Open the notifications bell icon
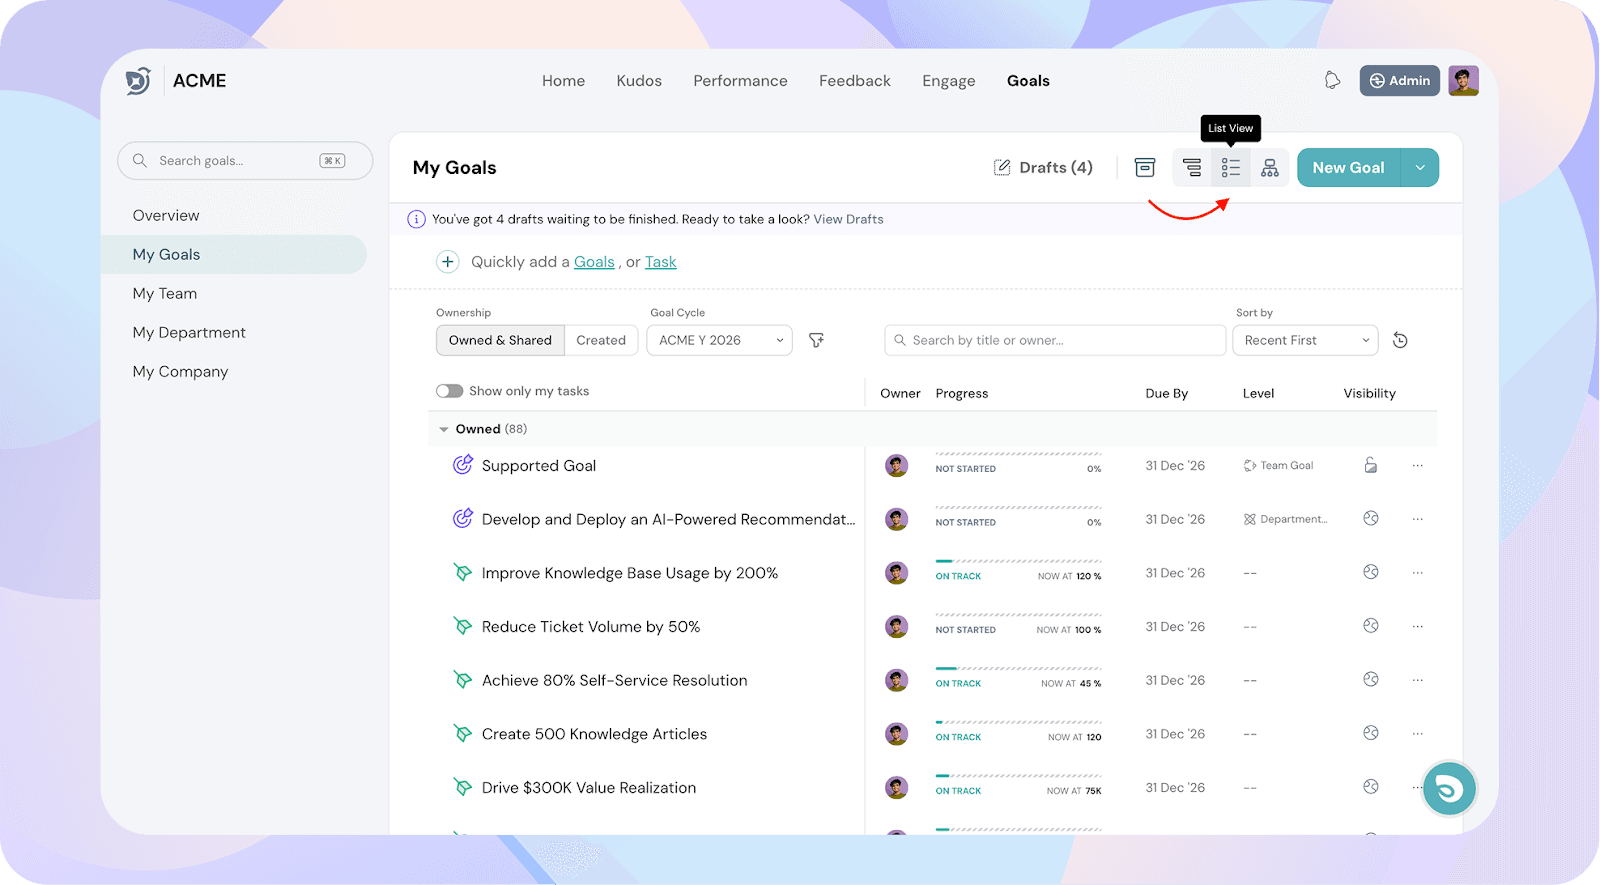The width and height of the screenshot is (1600, 885). (x=1332, y=81)
